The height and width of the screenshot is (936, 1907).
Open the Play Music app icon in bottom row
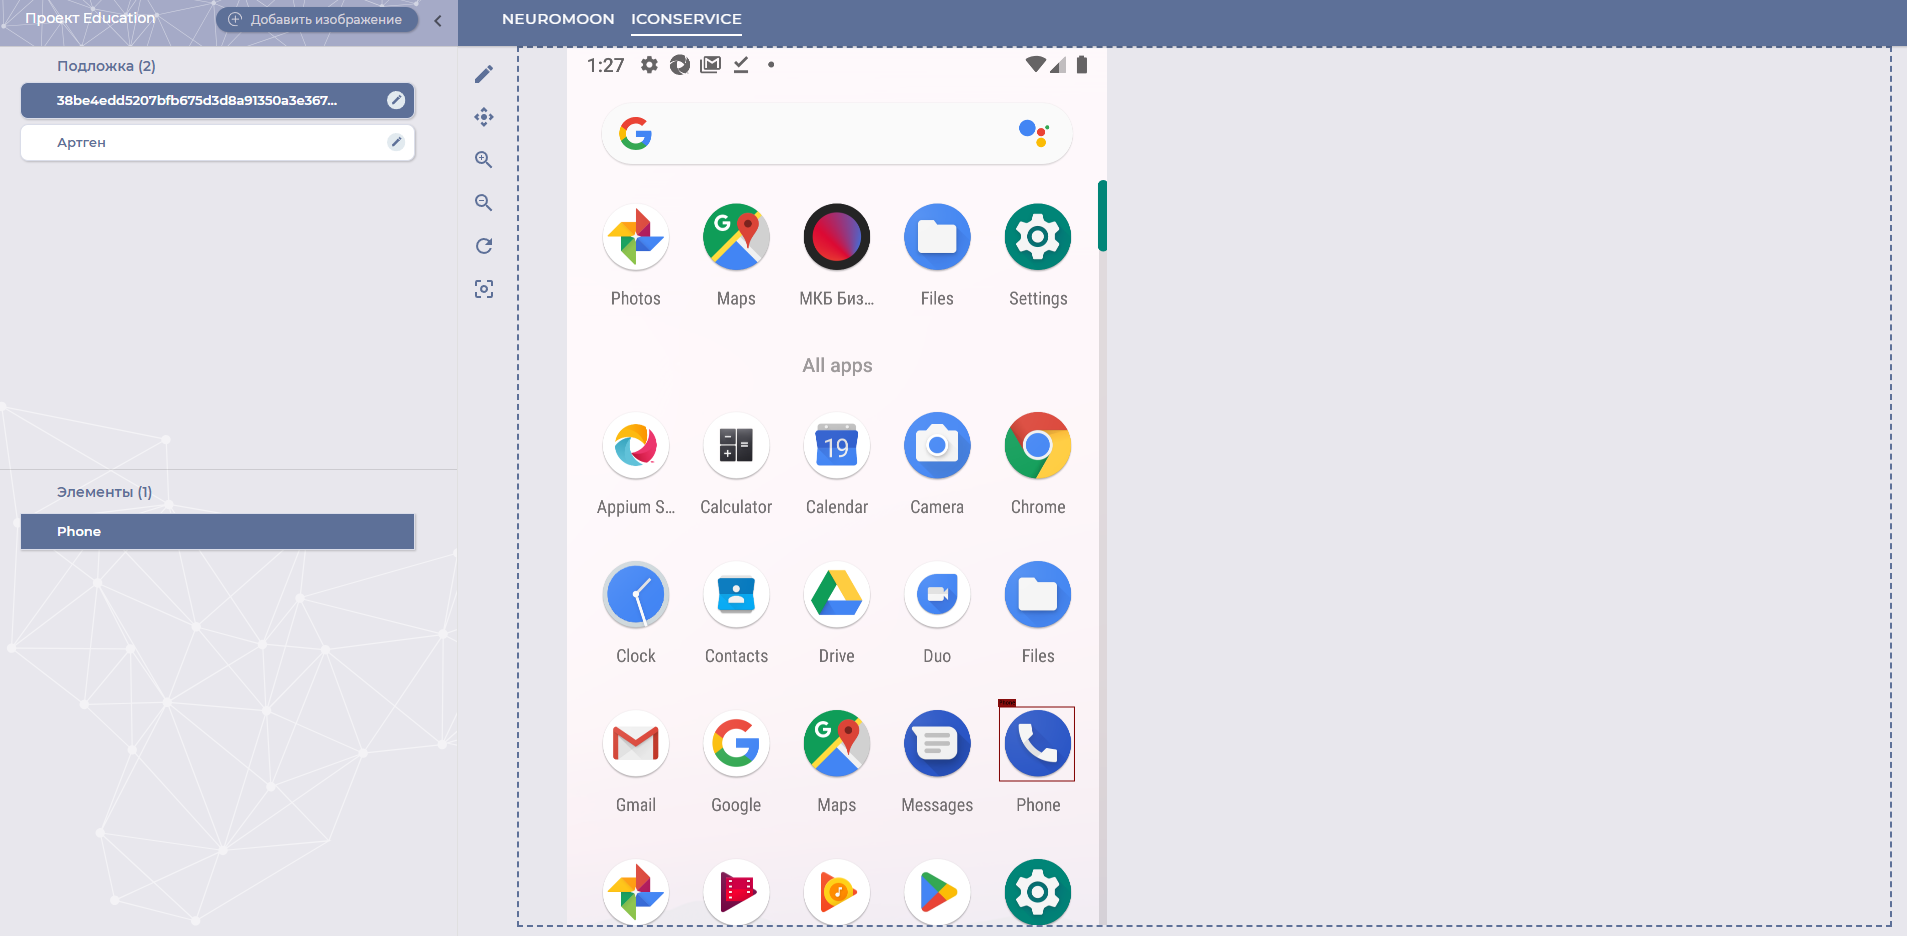coord(837,891)
